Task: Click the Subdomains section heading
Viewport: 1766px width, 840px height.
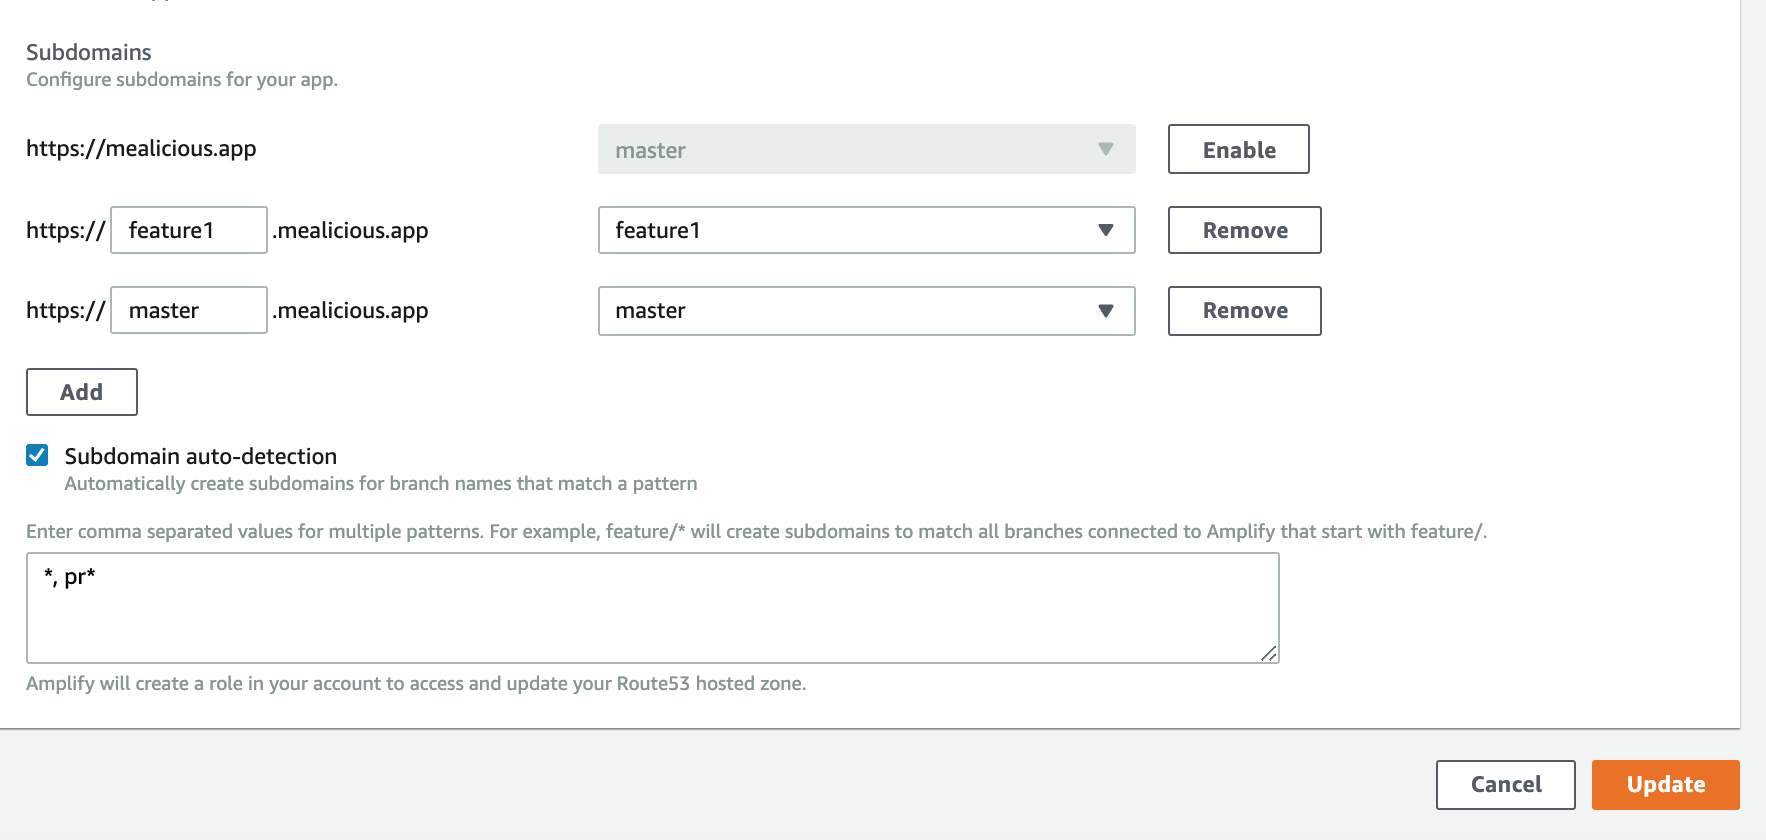Action: 88,52
